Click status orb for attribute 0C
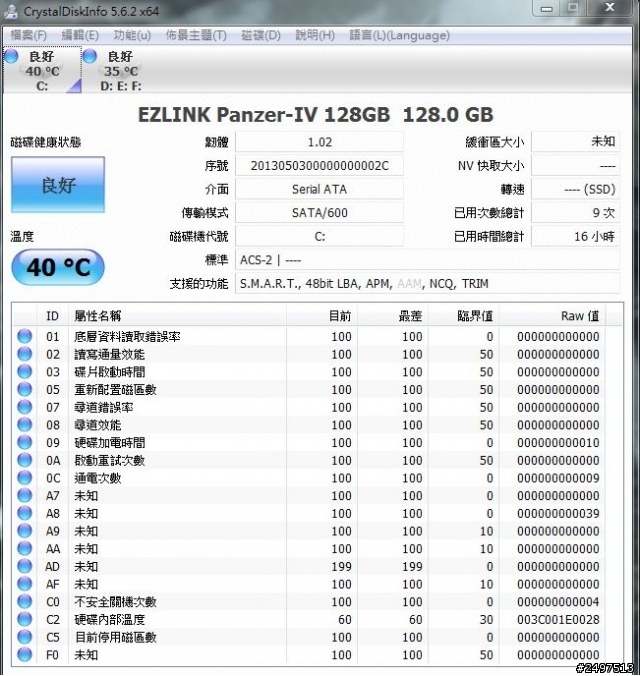 point(25,478)
